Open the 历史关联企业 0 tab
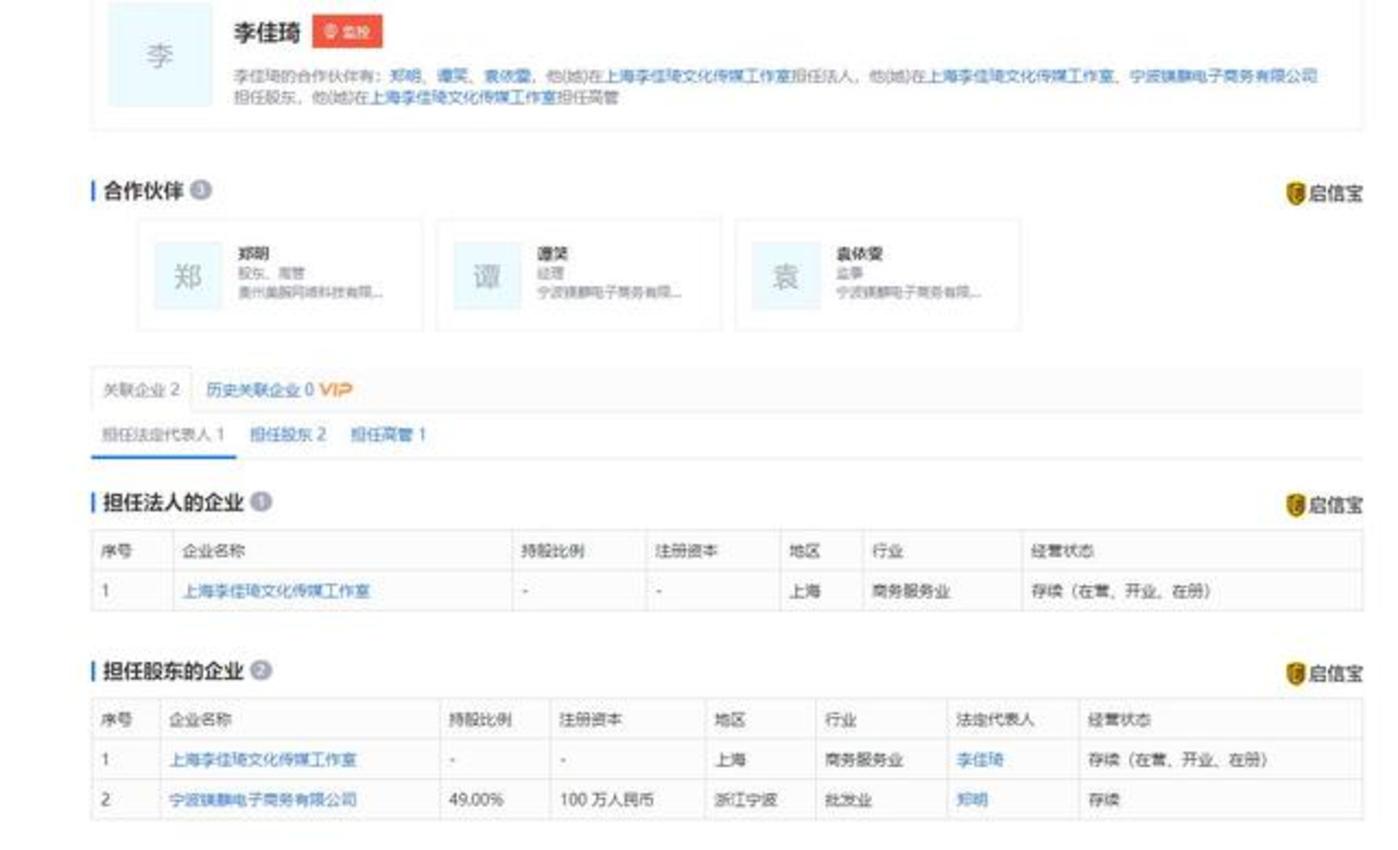 (x=259, y=389)
